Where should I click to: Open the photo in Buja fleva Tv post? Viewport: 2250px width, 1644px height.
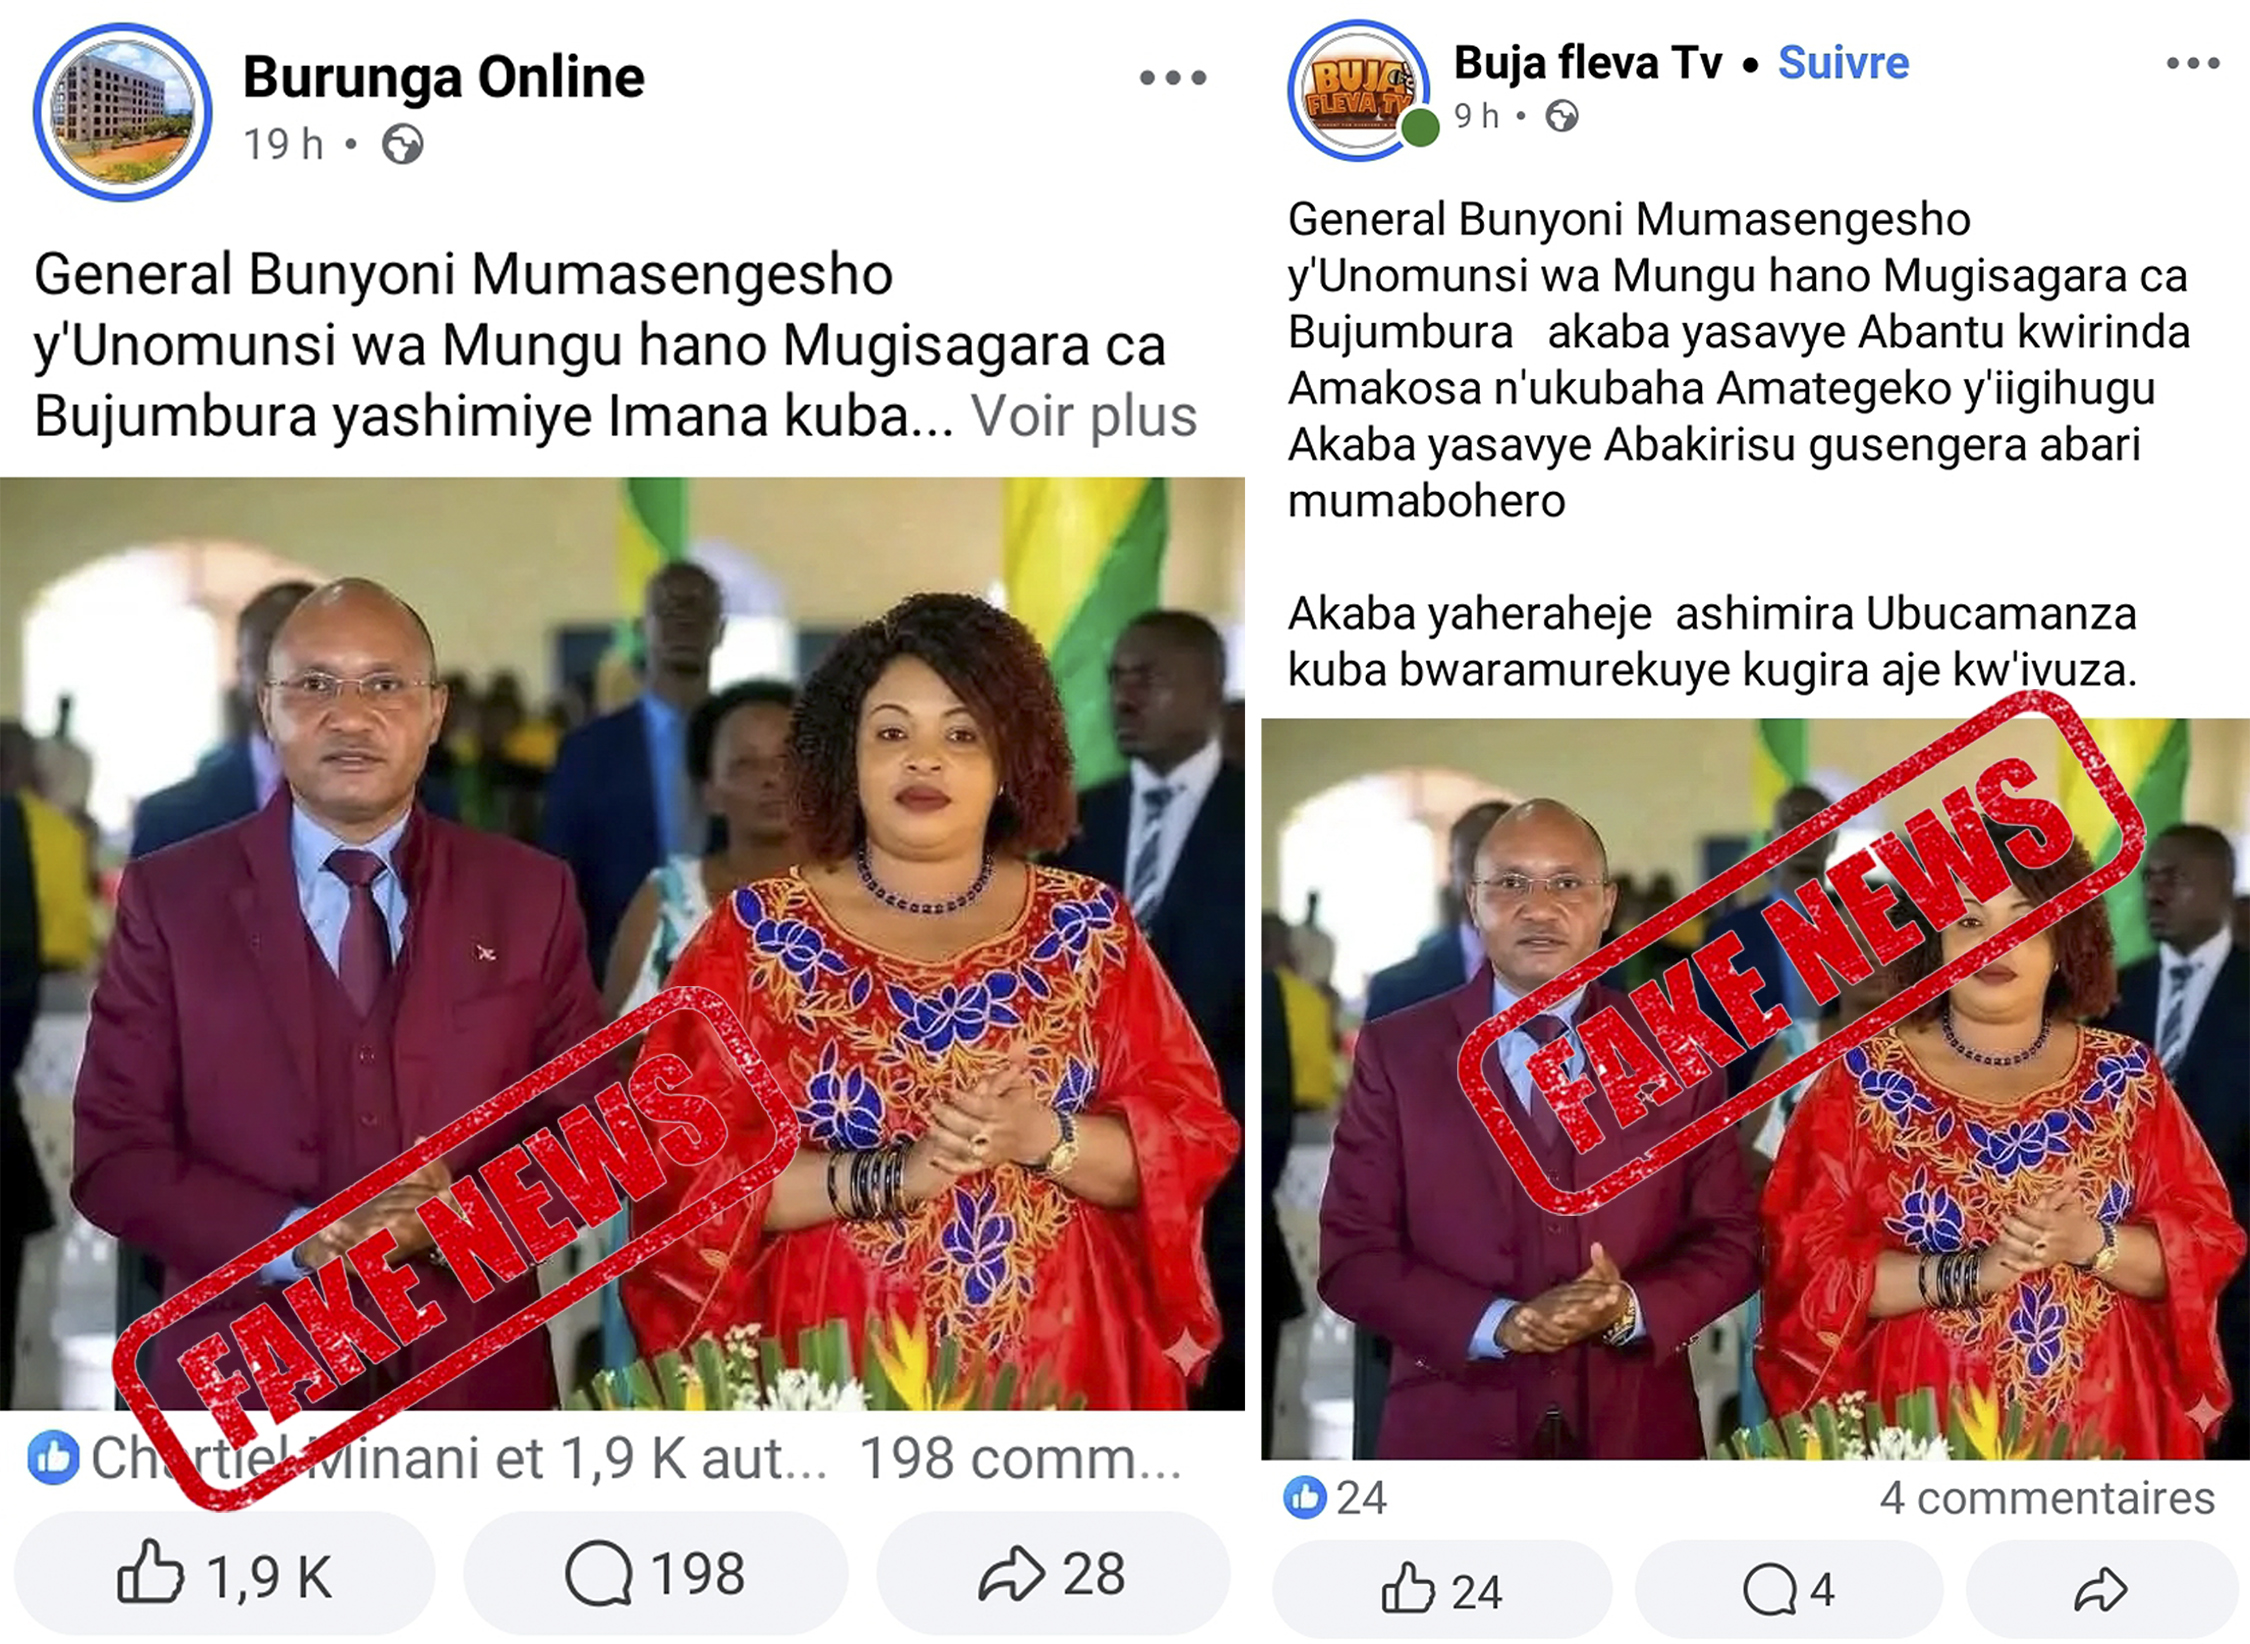pos(1755,1088)
